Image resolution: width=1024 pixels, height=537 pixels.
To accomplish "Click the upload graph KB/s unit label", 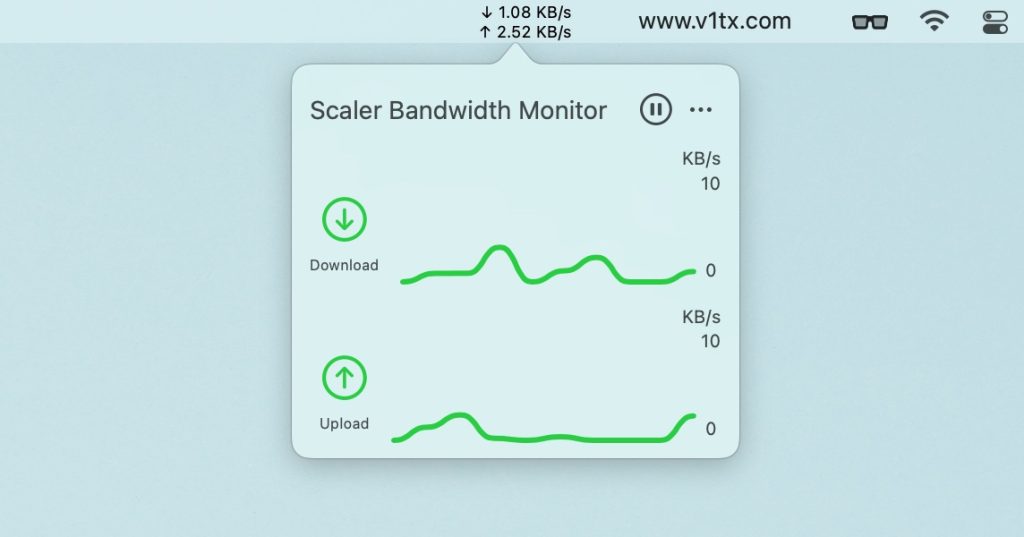I will click(x=701, y=317).
